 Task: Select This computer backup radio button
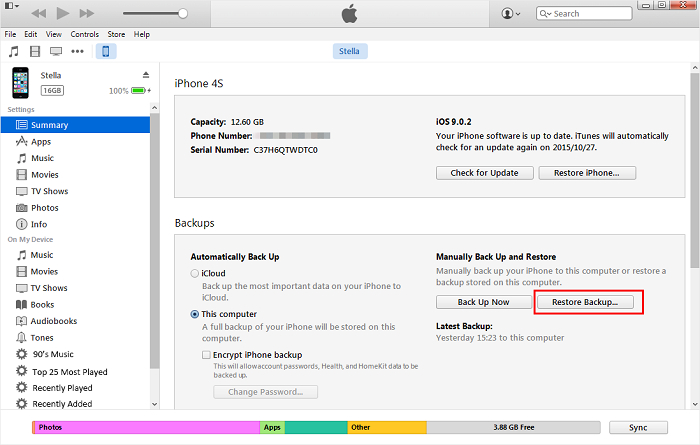pyautogui.click(x=195, y=314)
